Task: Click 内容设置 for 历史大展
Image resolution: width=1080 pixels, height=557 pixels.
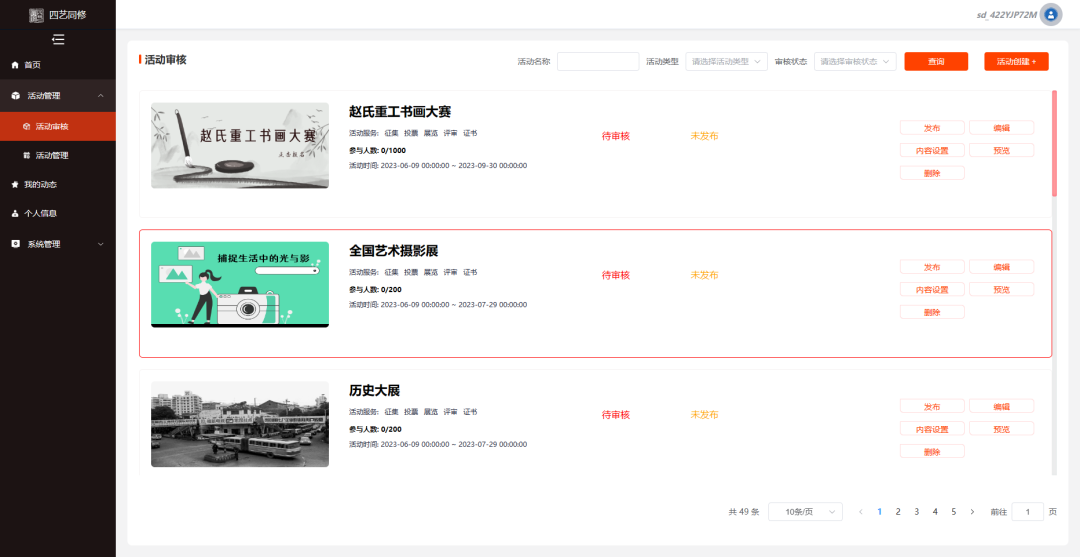Action: point(932,429)
